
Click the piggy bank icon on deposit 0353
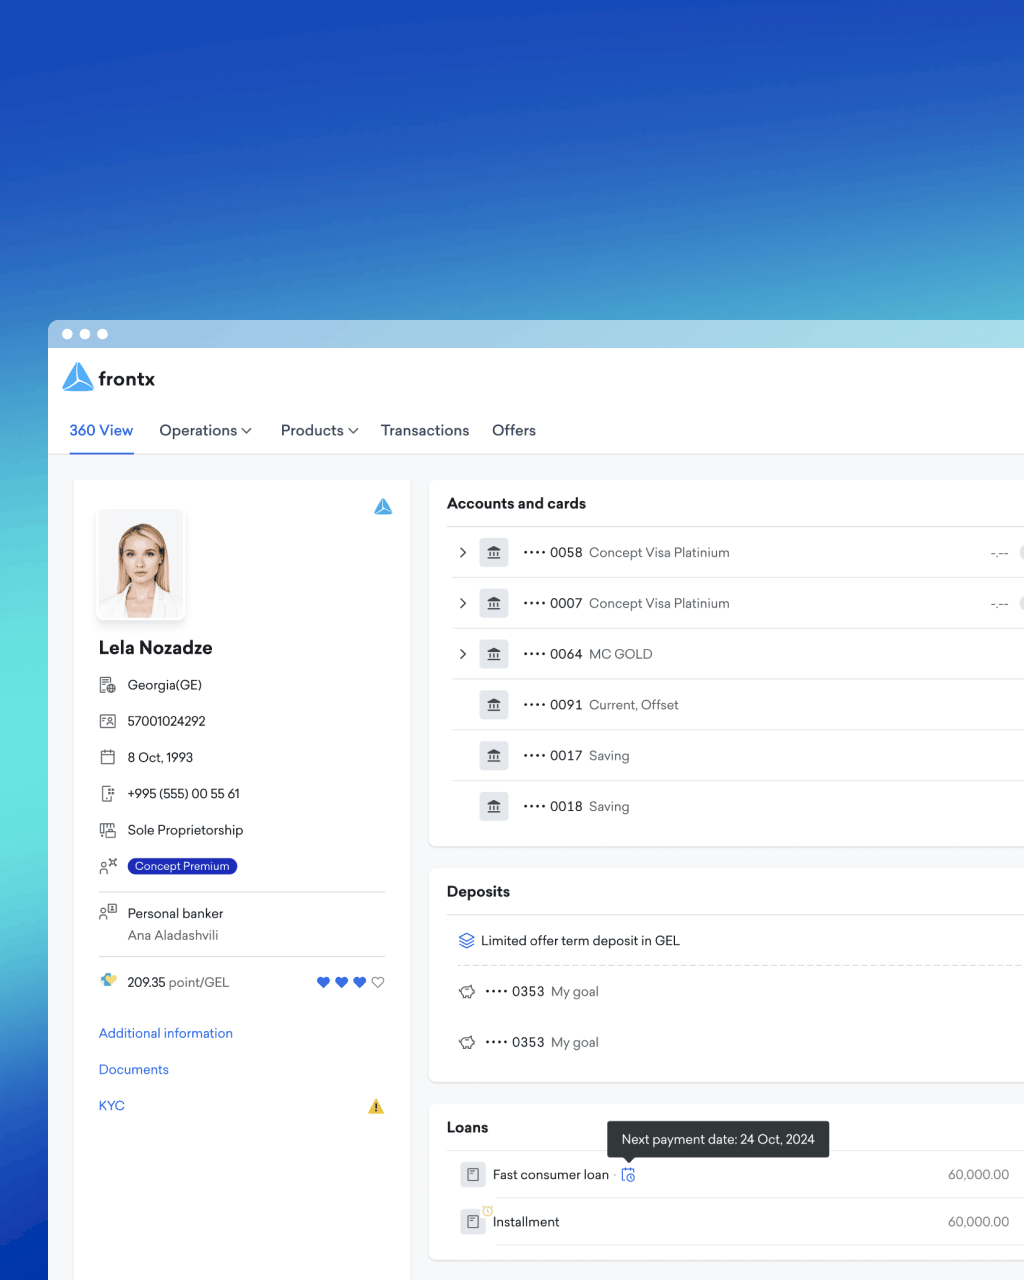pos(466,991)
